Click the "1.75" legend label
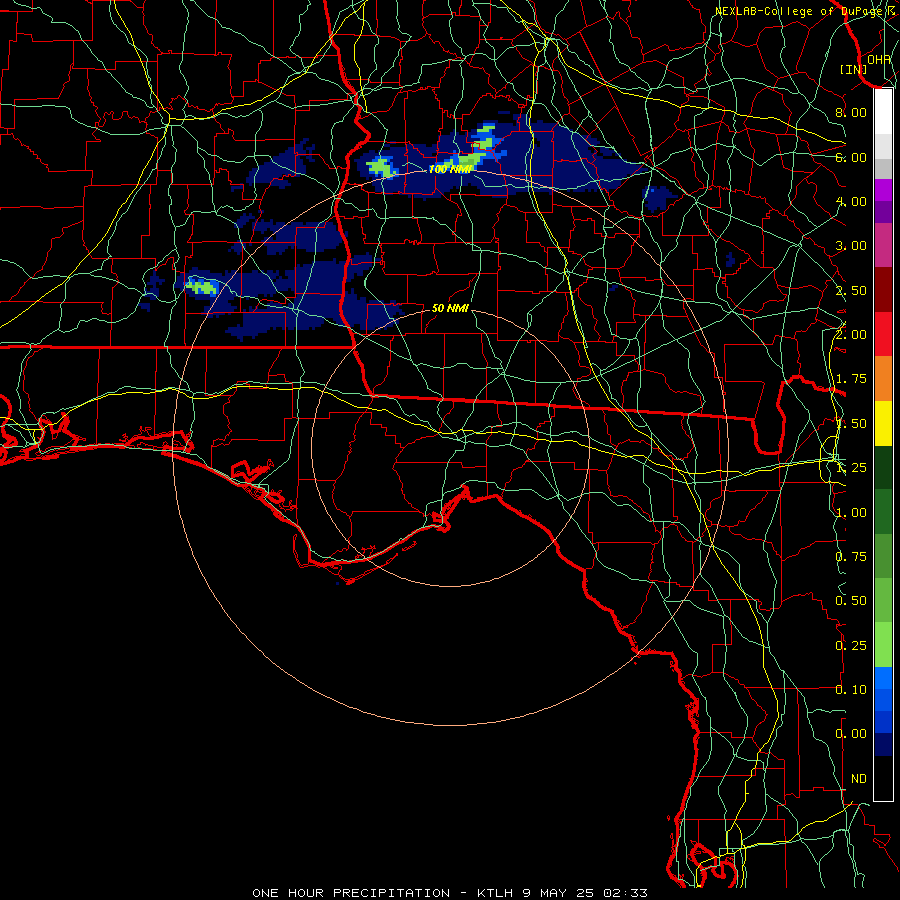This screenshot has width=900, height=900. coord(851,379)
